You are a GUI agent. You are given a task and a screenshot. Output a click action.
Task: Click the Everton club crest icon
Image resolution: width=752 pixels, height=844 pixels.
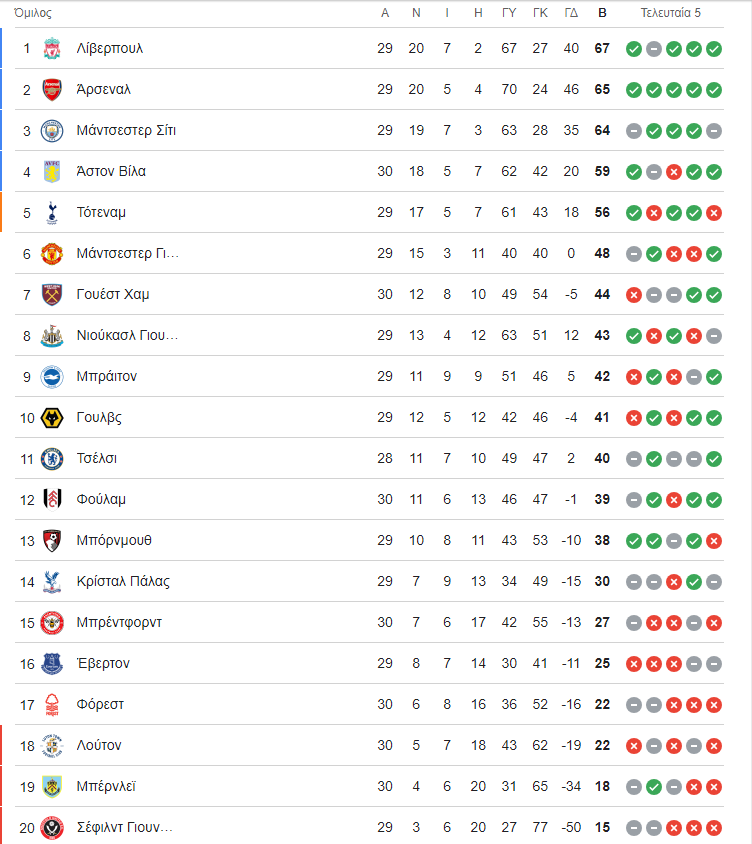52,664
